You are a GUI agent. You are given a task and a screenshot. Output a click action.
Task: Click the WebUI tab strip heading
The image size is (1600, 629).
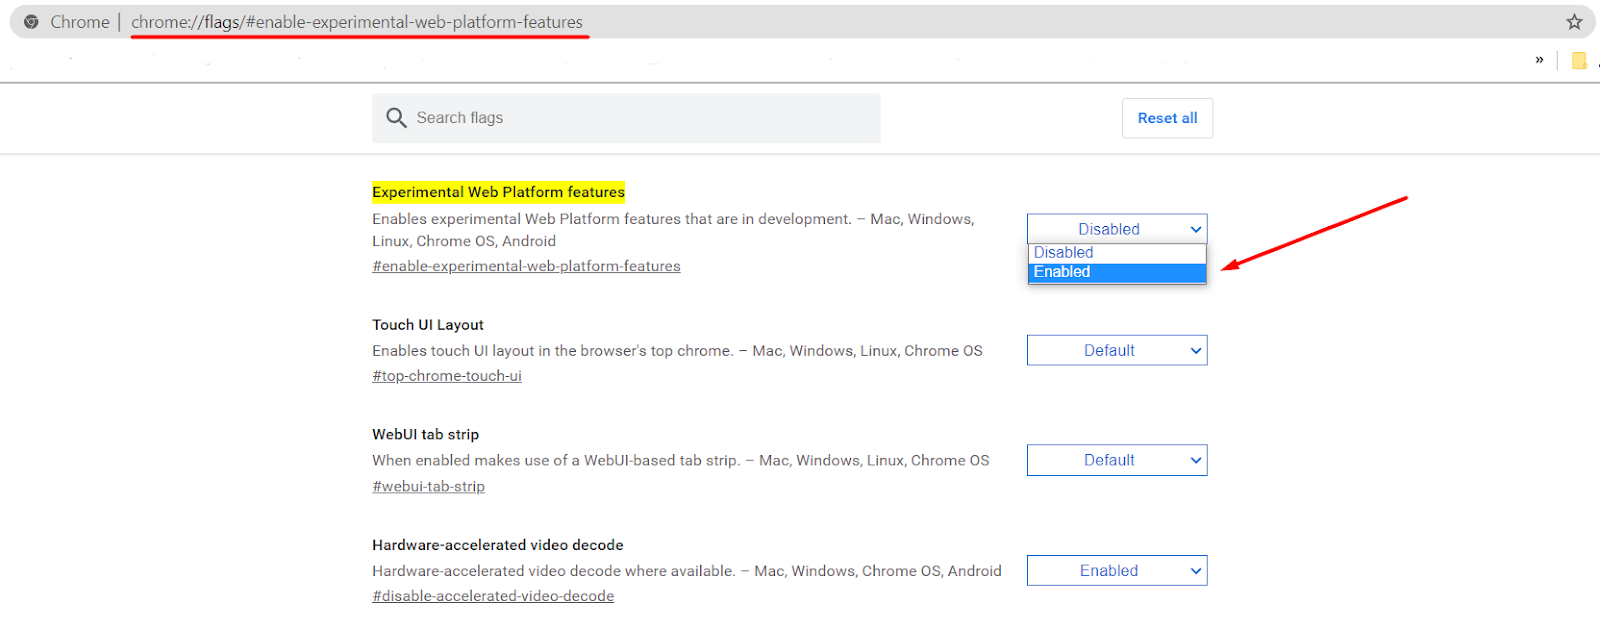point(426,434)
